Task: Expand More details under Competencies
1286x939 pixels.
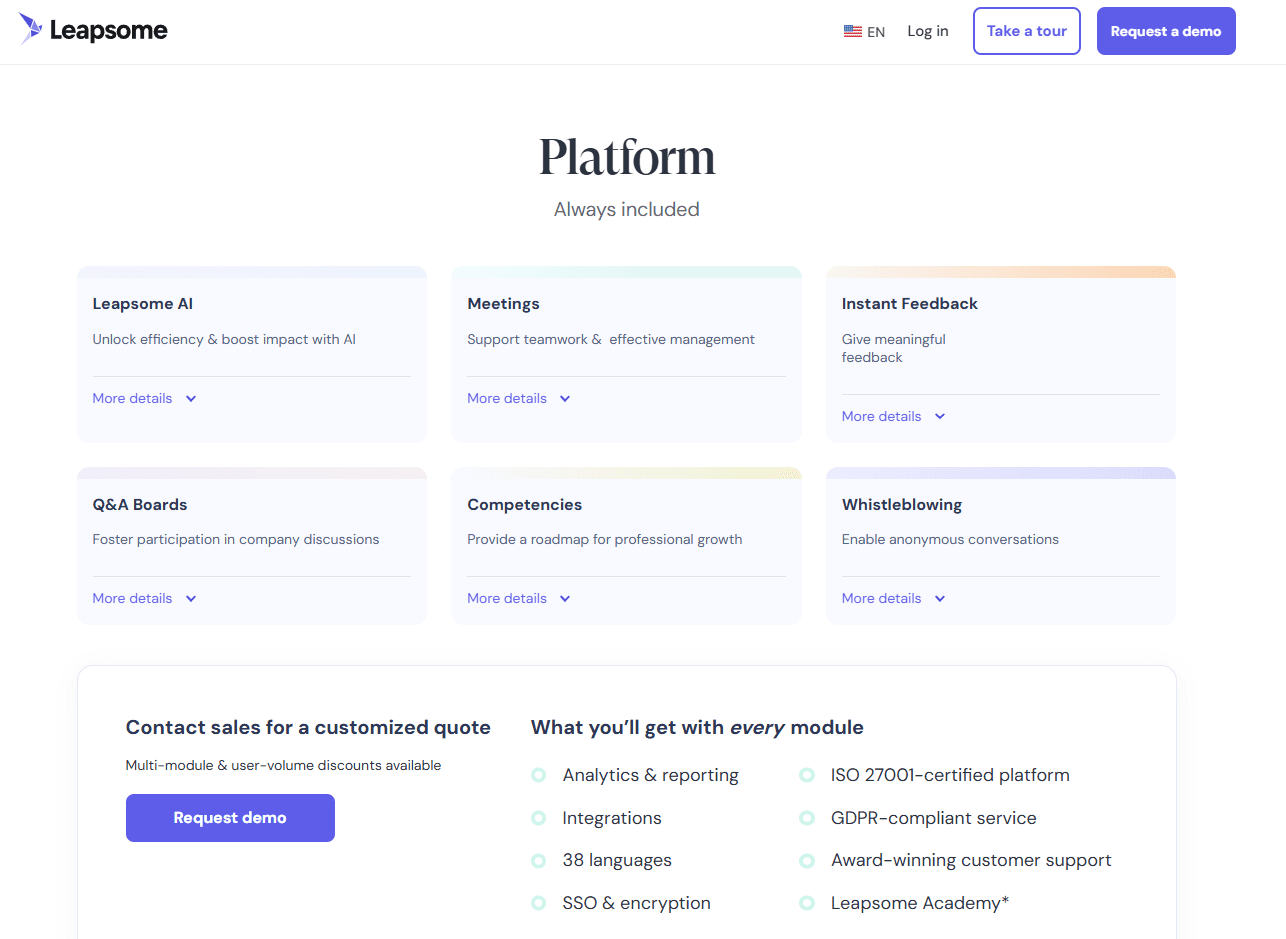Action: coord(519,598)
